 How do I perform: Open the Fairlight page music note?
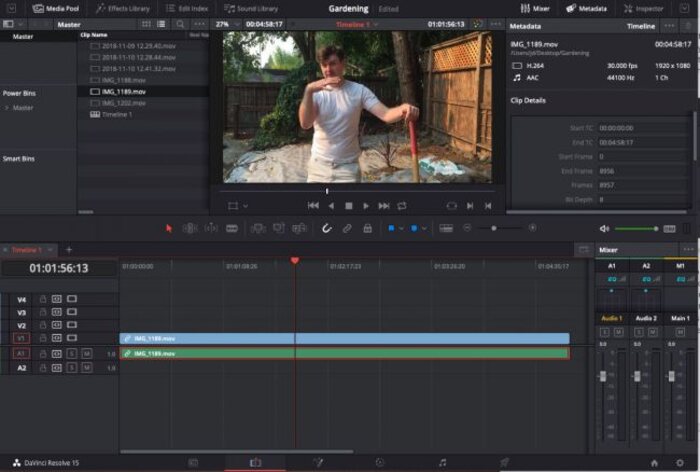point(442,463)
